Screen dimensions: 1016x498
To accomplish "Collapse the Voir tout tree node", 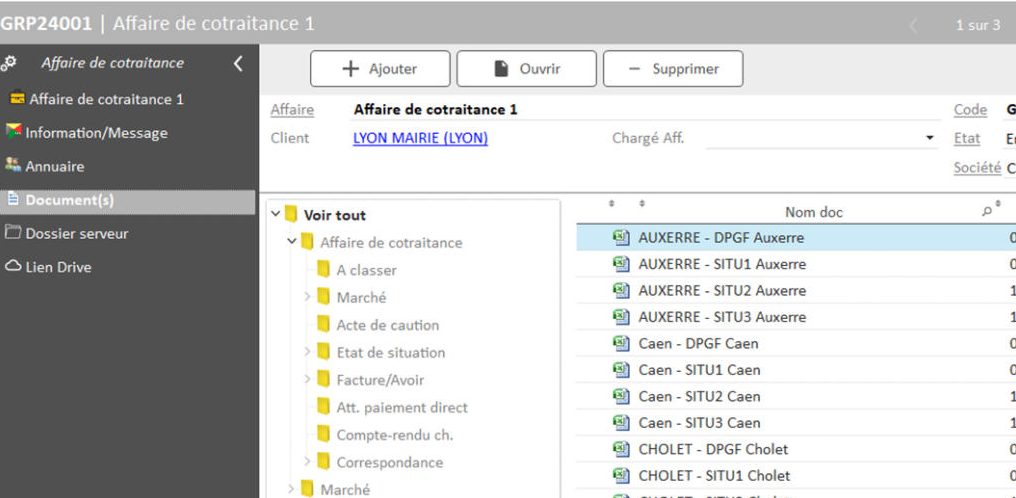I will 276,214.
